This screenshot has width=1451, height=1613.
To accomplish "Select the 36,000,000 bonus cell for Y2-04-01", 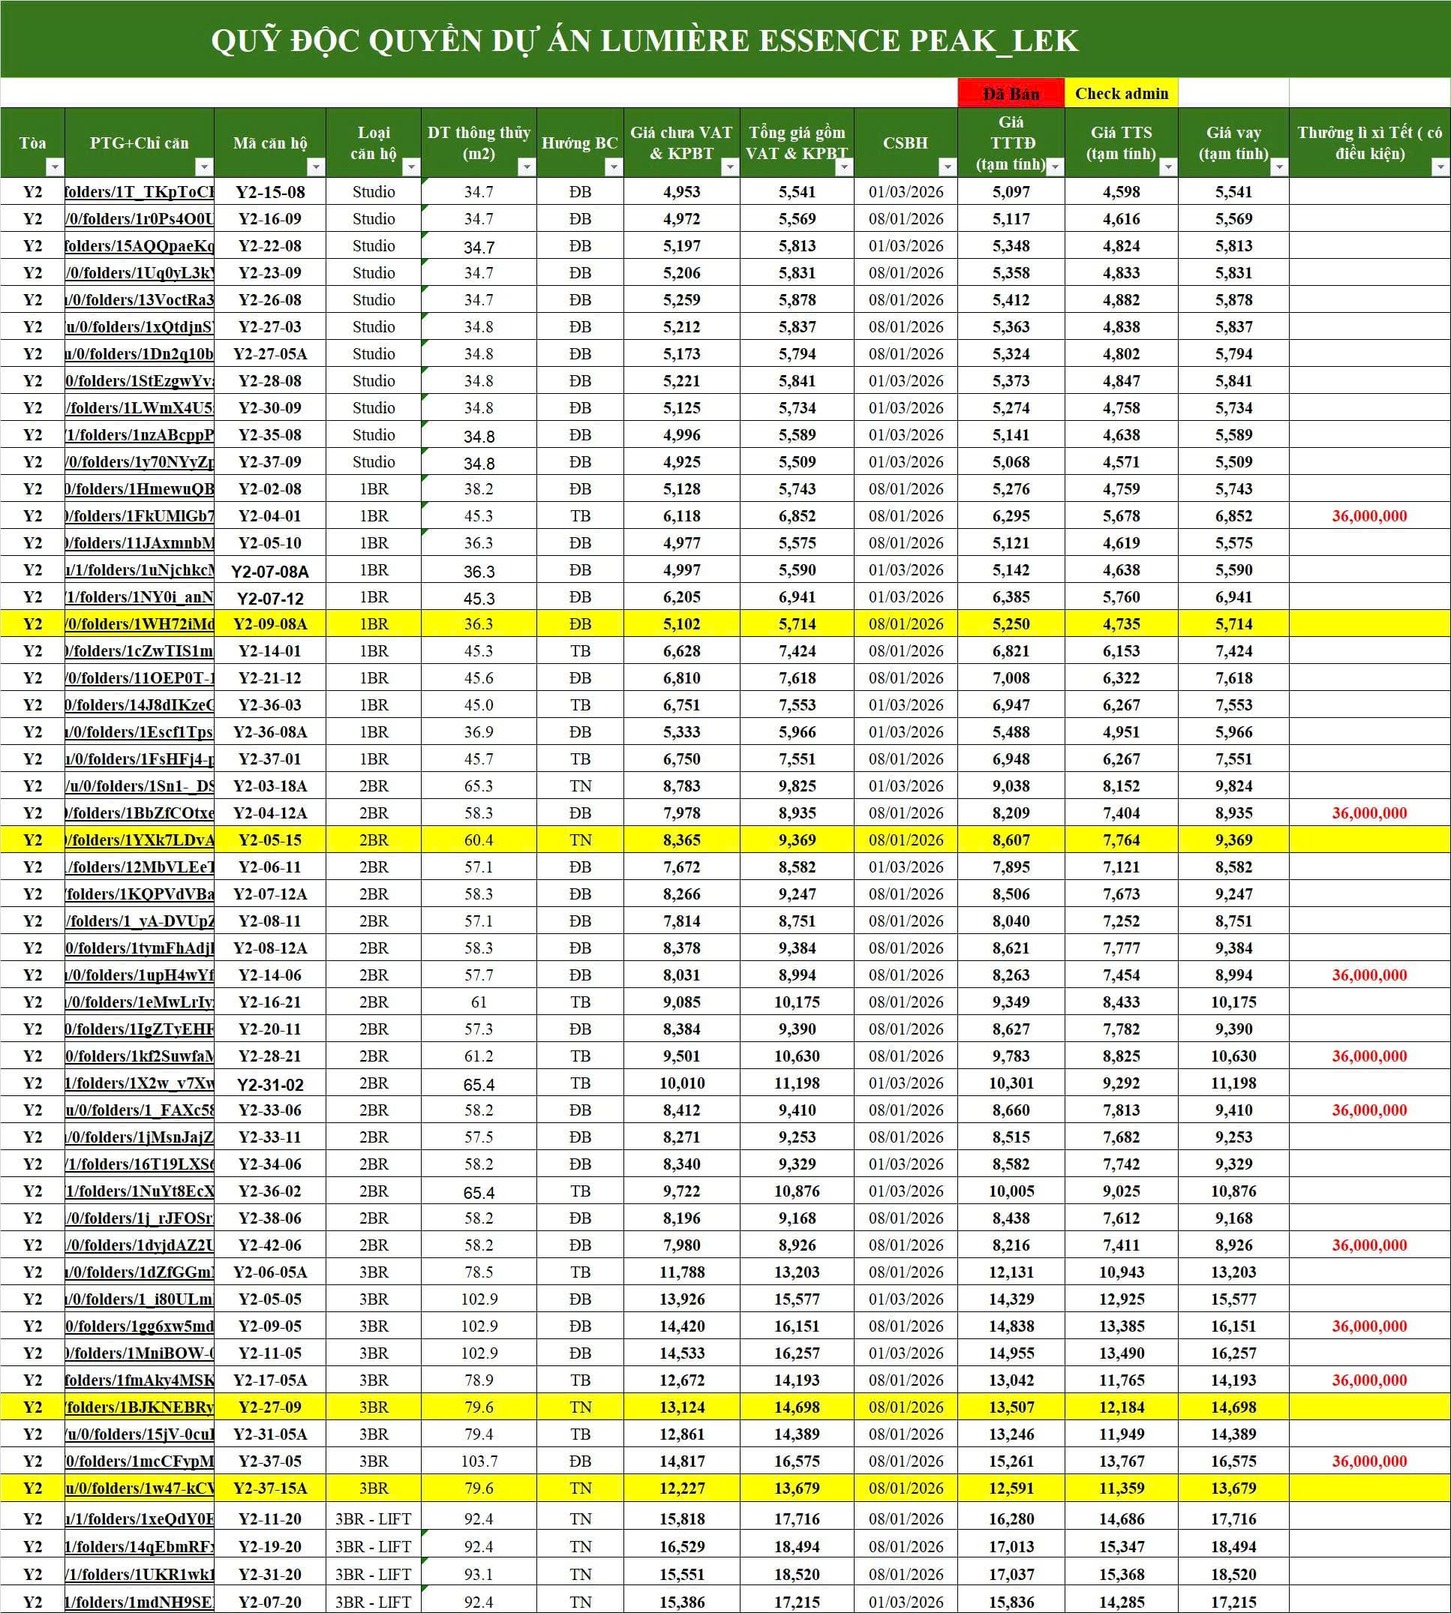I will (1369, 516).
